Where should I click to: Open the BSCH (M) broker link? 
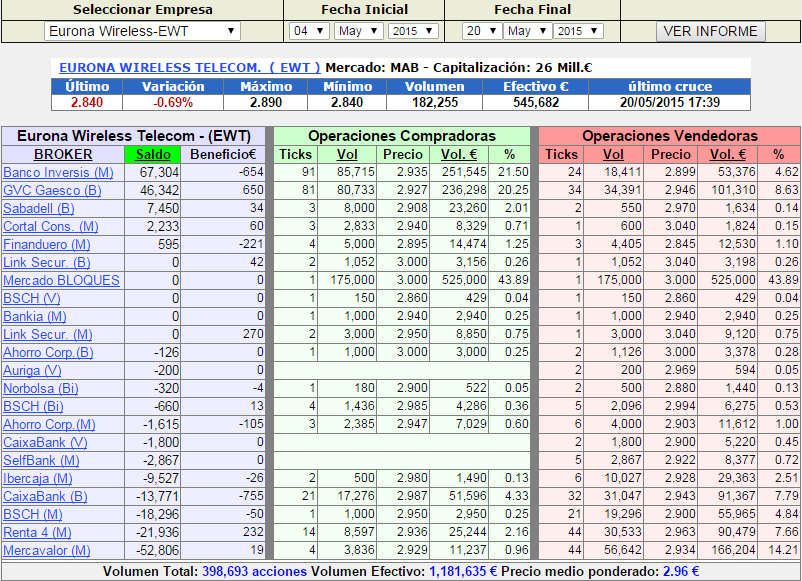[x=33, y=514]
